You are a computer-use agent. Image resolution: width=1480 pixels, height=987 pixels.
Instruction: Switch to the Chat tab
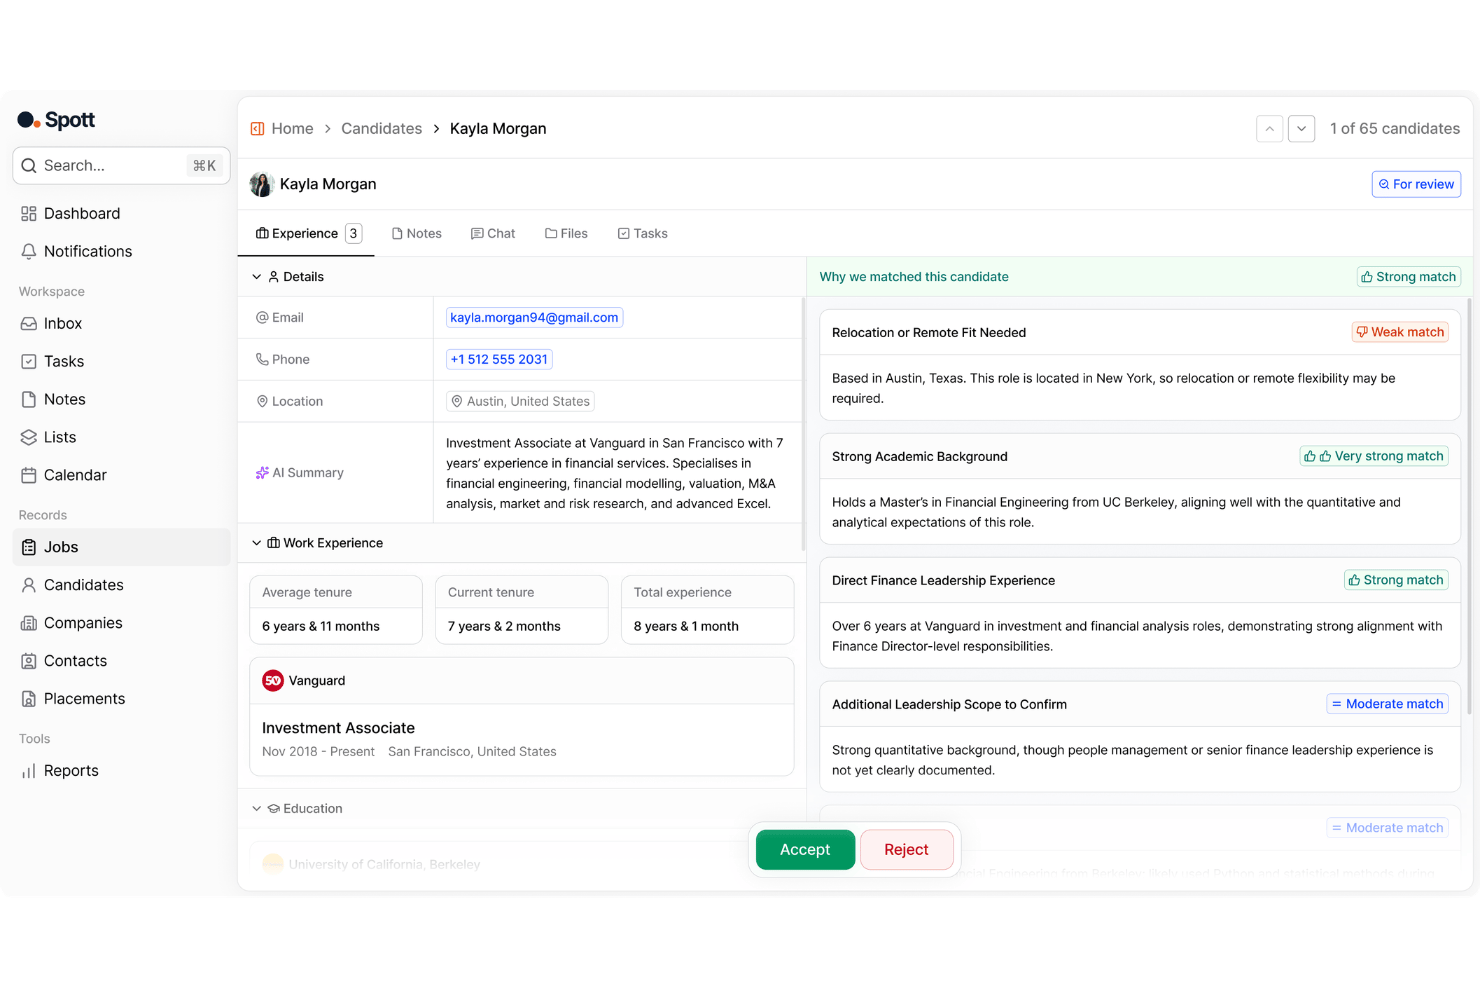click(493, 234)
